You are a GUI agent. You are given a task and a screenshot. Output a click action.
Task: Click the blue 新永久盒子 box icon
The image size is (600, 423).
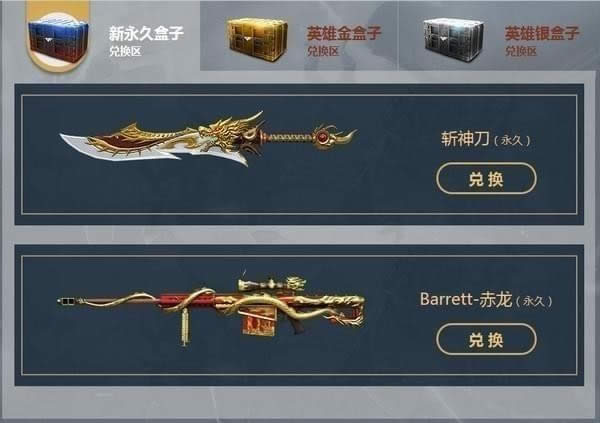[58, 41]
